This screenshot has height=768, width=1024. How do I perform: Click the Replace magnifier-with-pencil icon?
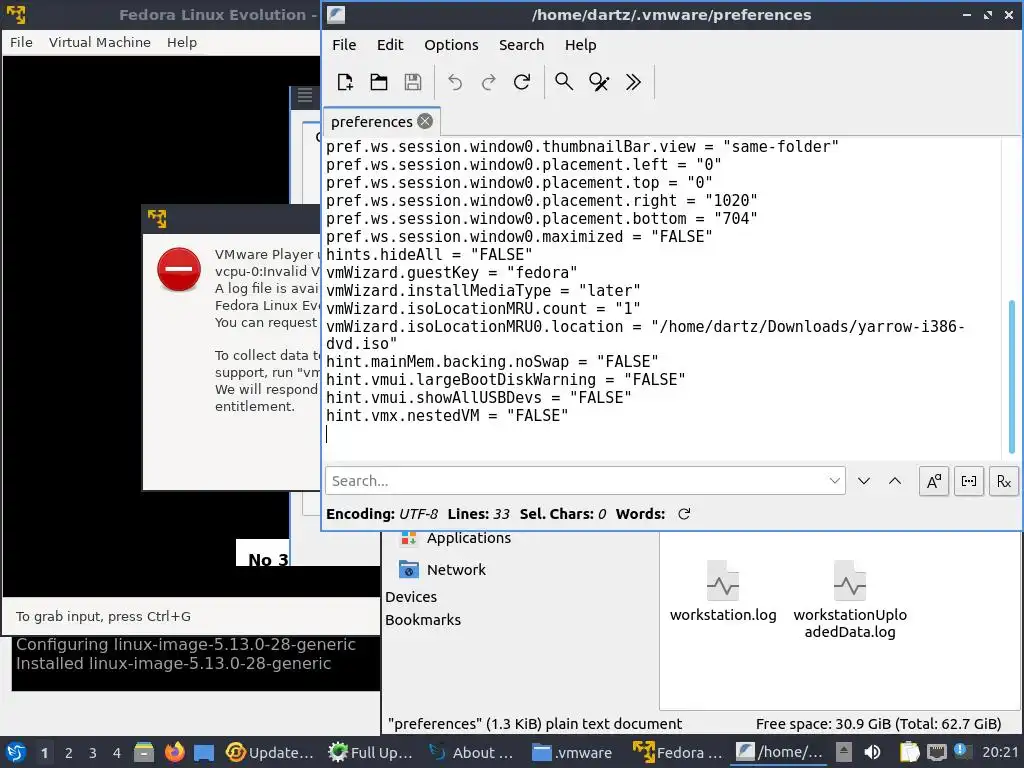[599, 82]
